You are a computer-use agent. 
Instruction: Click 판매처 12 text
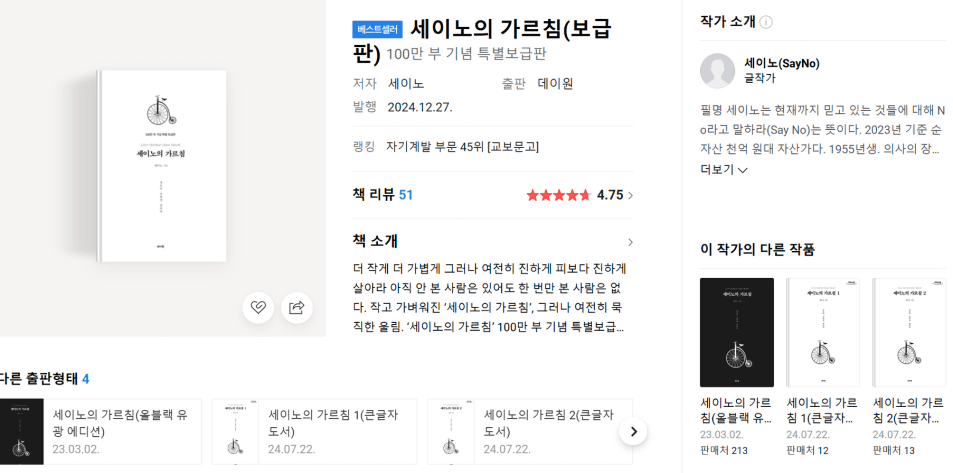[x=807, y=451]
